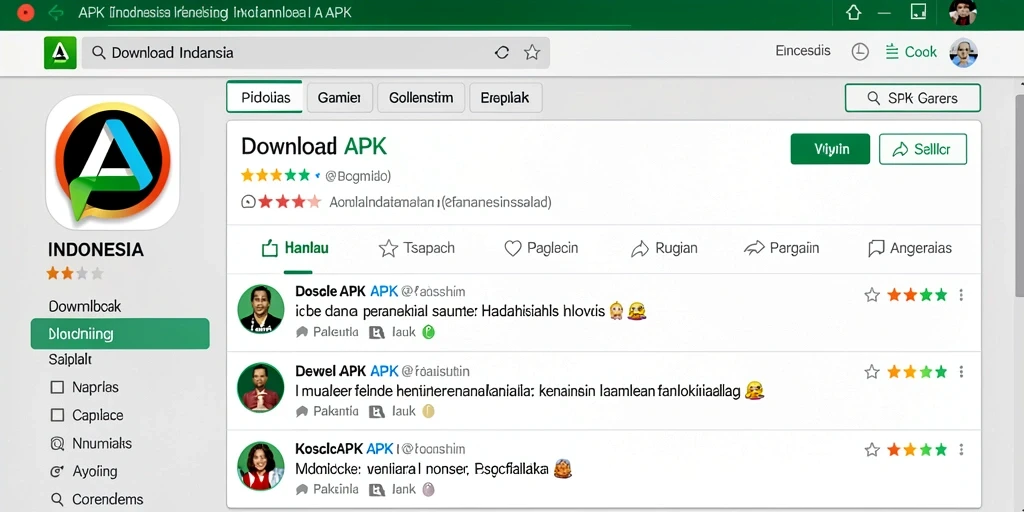1024x512 pixels.
Task: Open the KosclcAPK reviewer avatar
Action: [x=261, y=466]
